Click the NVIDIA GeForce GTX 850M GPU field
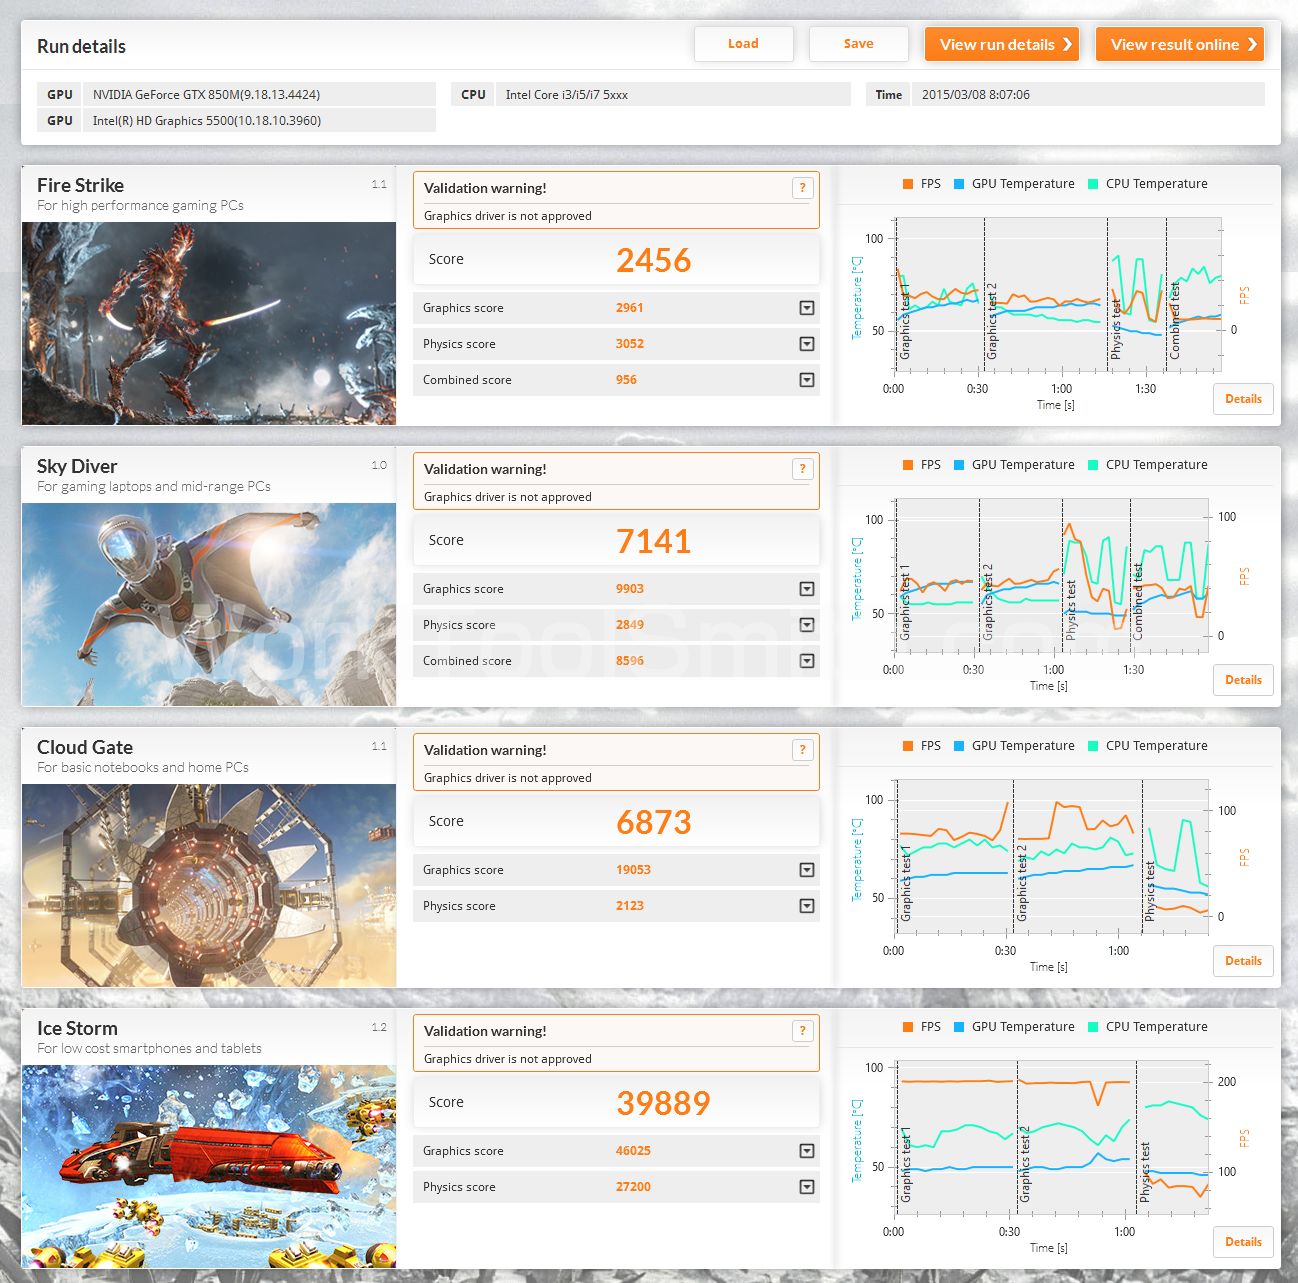1298x1283 pixels. click(260, 95)
